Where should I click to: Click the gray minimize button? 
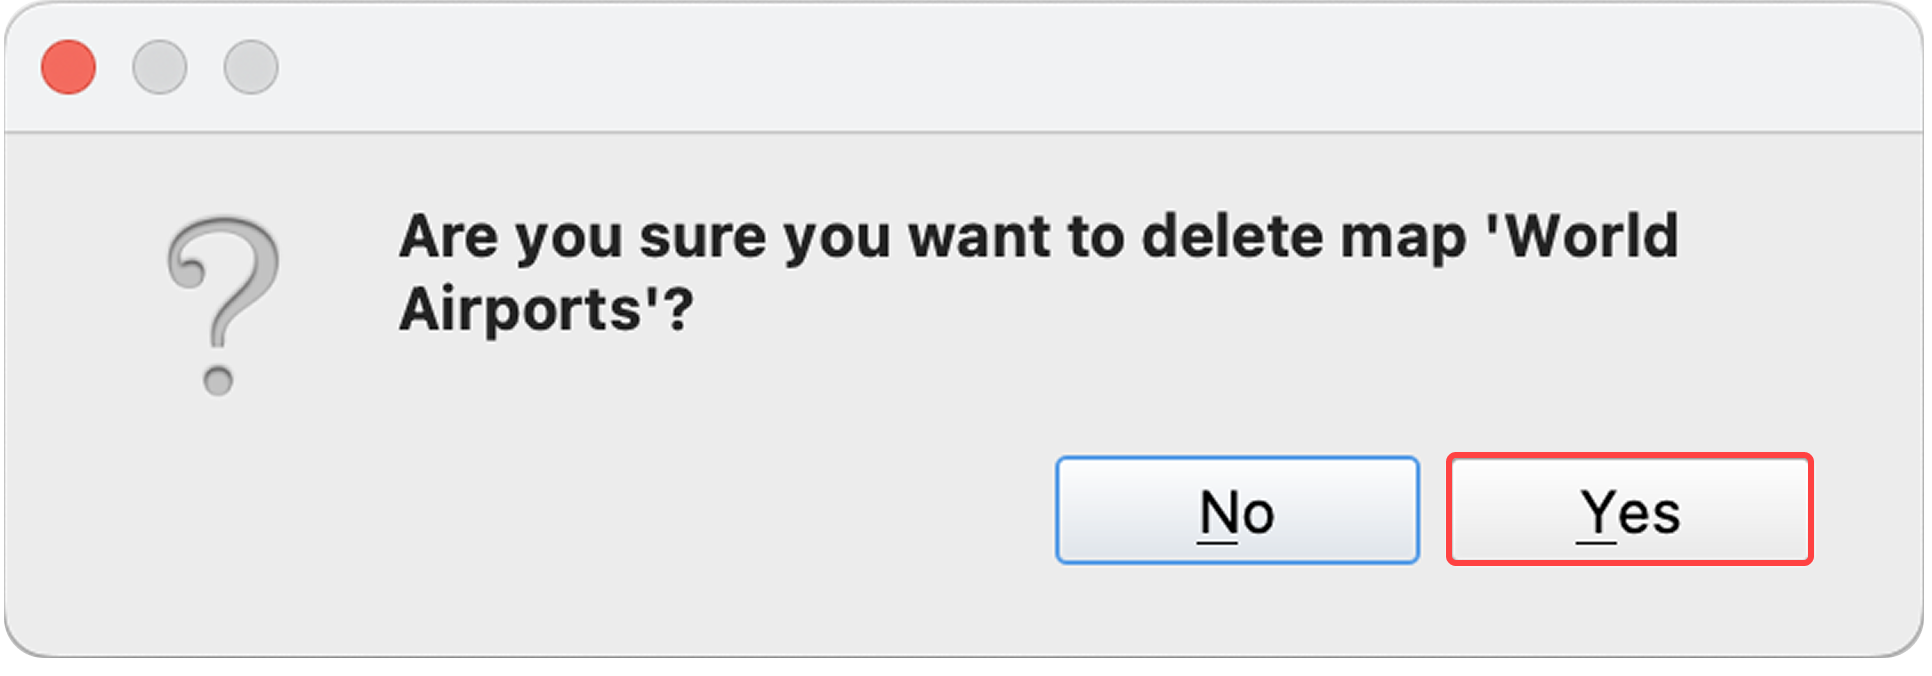click(x=161, y=67)
